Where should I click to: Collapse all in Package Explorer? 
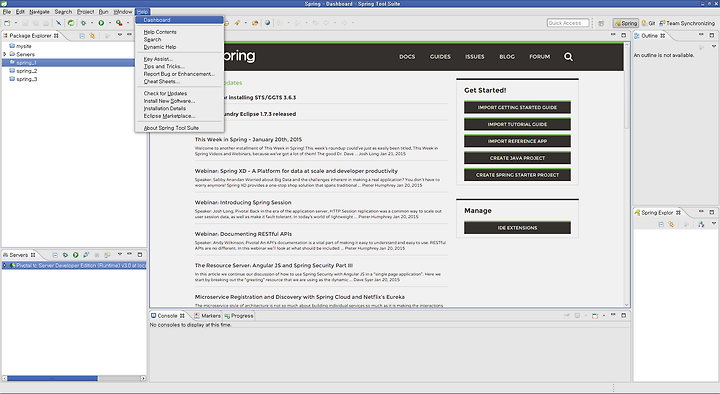(82, 35)
